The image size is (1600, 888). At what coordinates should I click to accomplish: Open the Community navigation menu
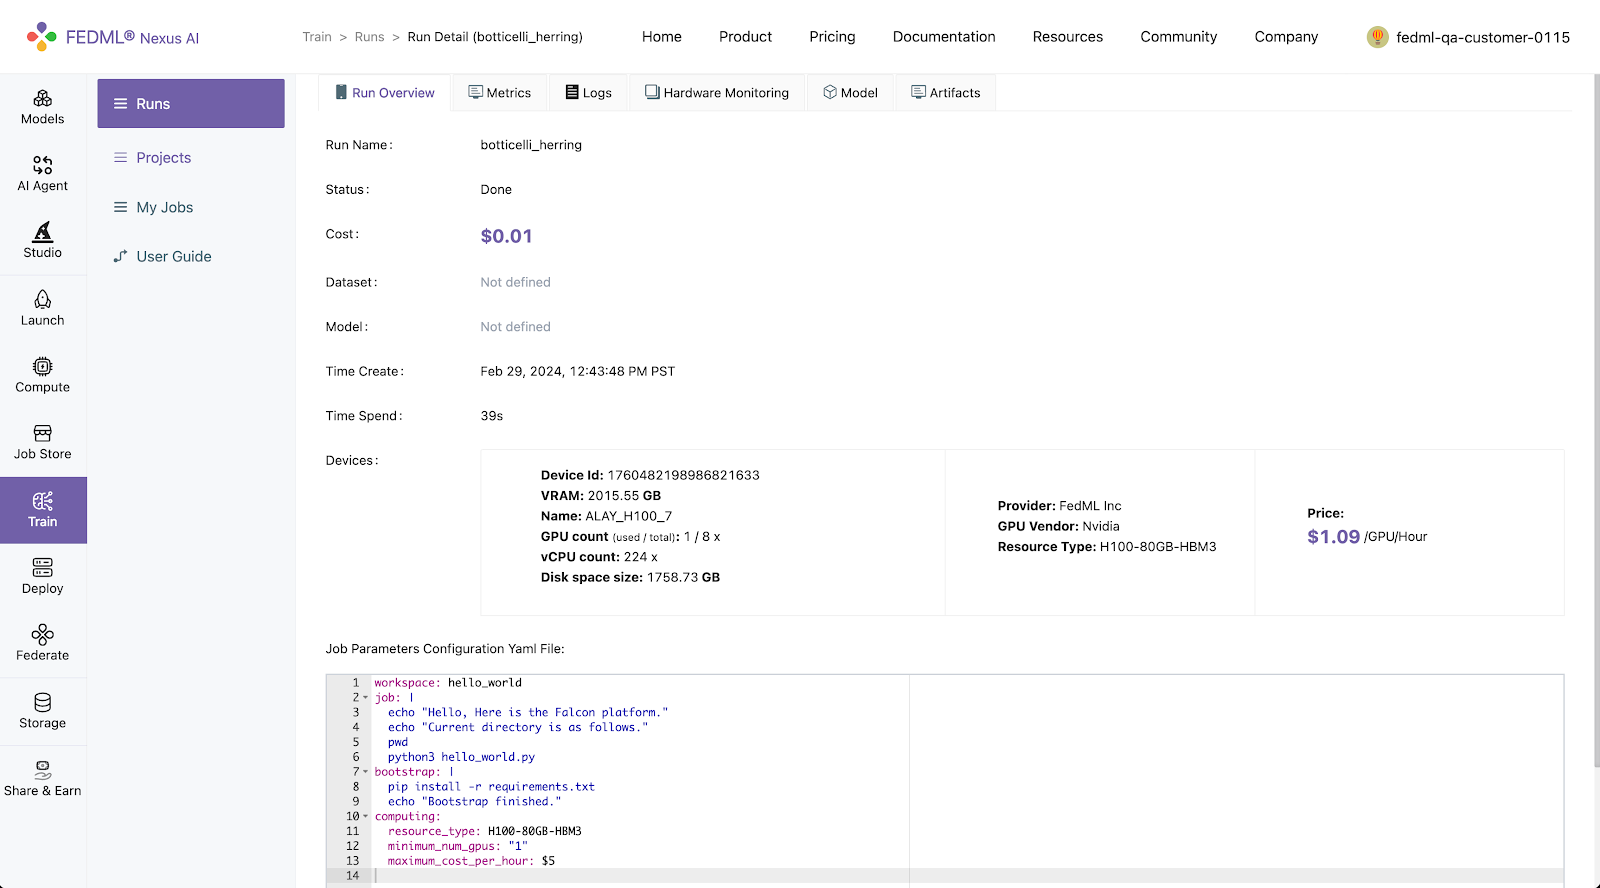(x=1179, y=37)
